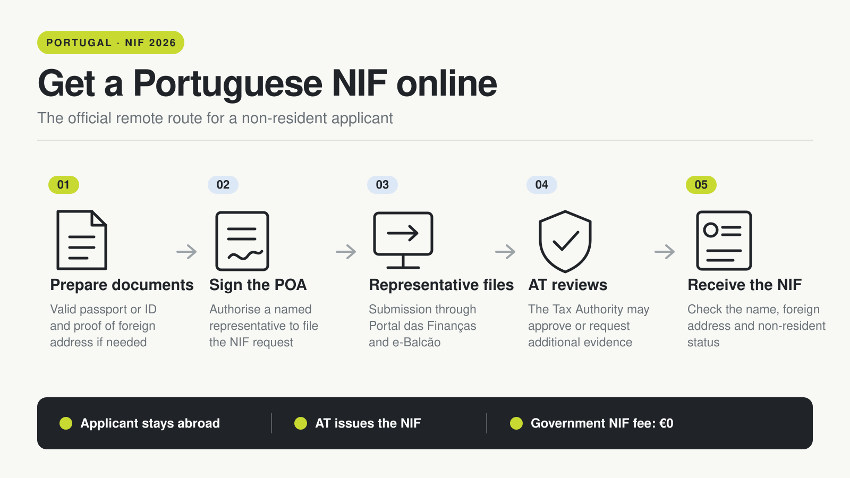The image size is (850, 478).
Task: Click arrow between AT reviews and Receive the NIF
Action: (665, 251)
